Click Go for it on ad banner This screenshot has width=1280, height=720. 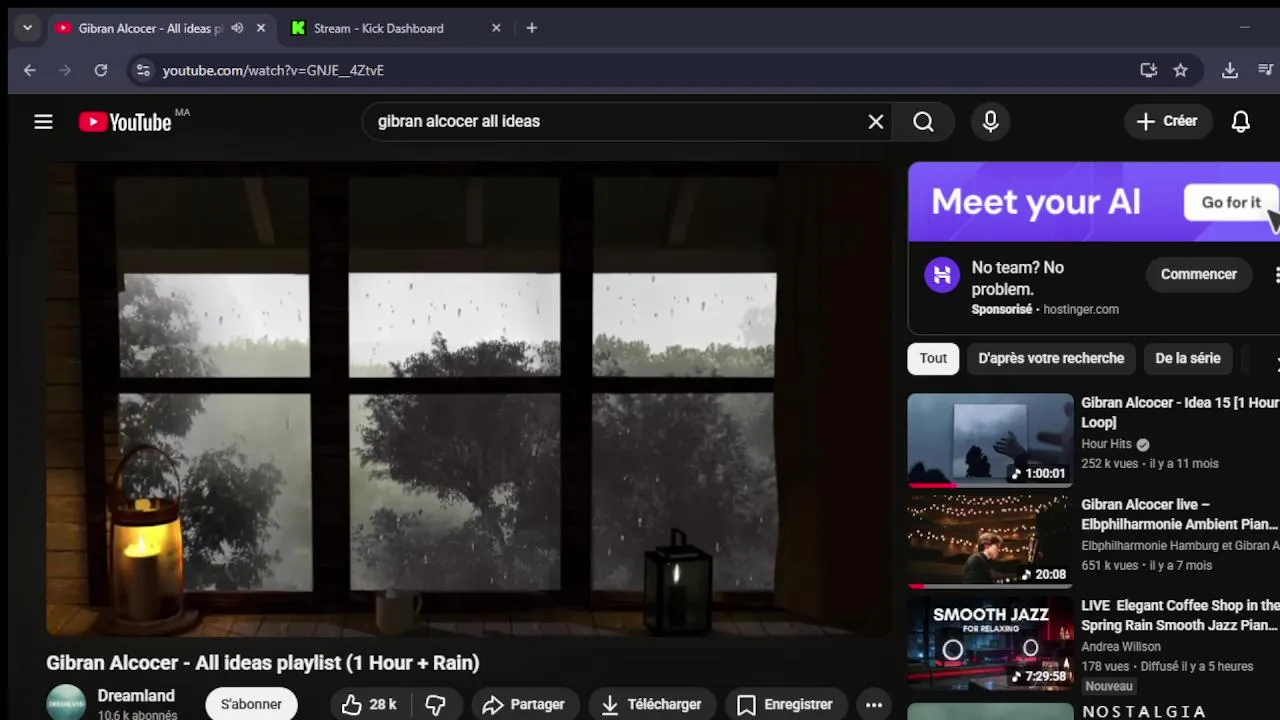(x=1231, y=202)
